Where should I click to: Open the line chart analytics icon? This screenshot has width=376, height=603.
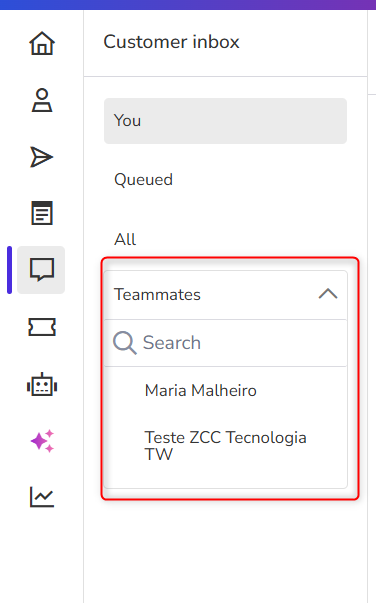pos(42,497)
